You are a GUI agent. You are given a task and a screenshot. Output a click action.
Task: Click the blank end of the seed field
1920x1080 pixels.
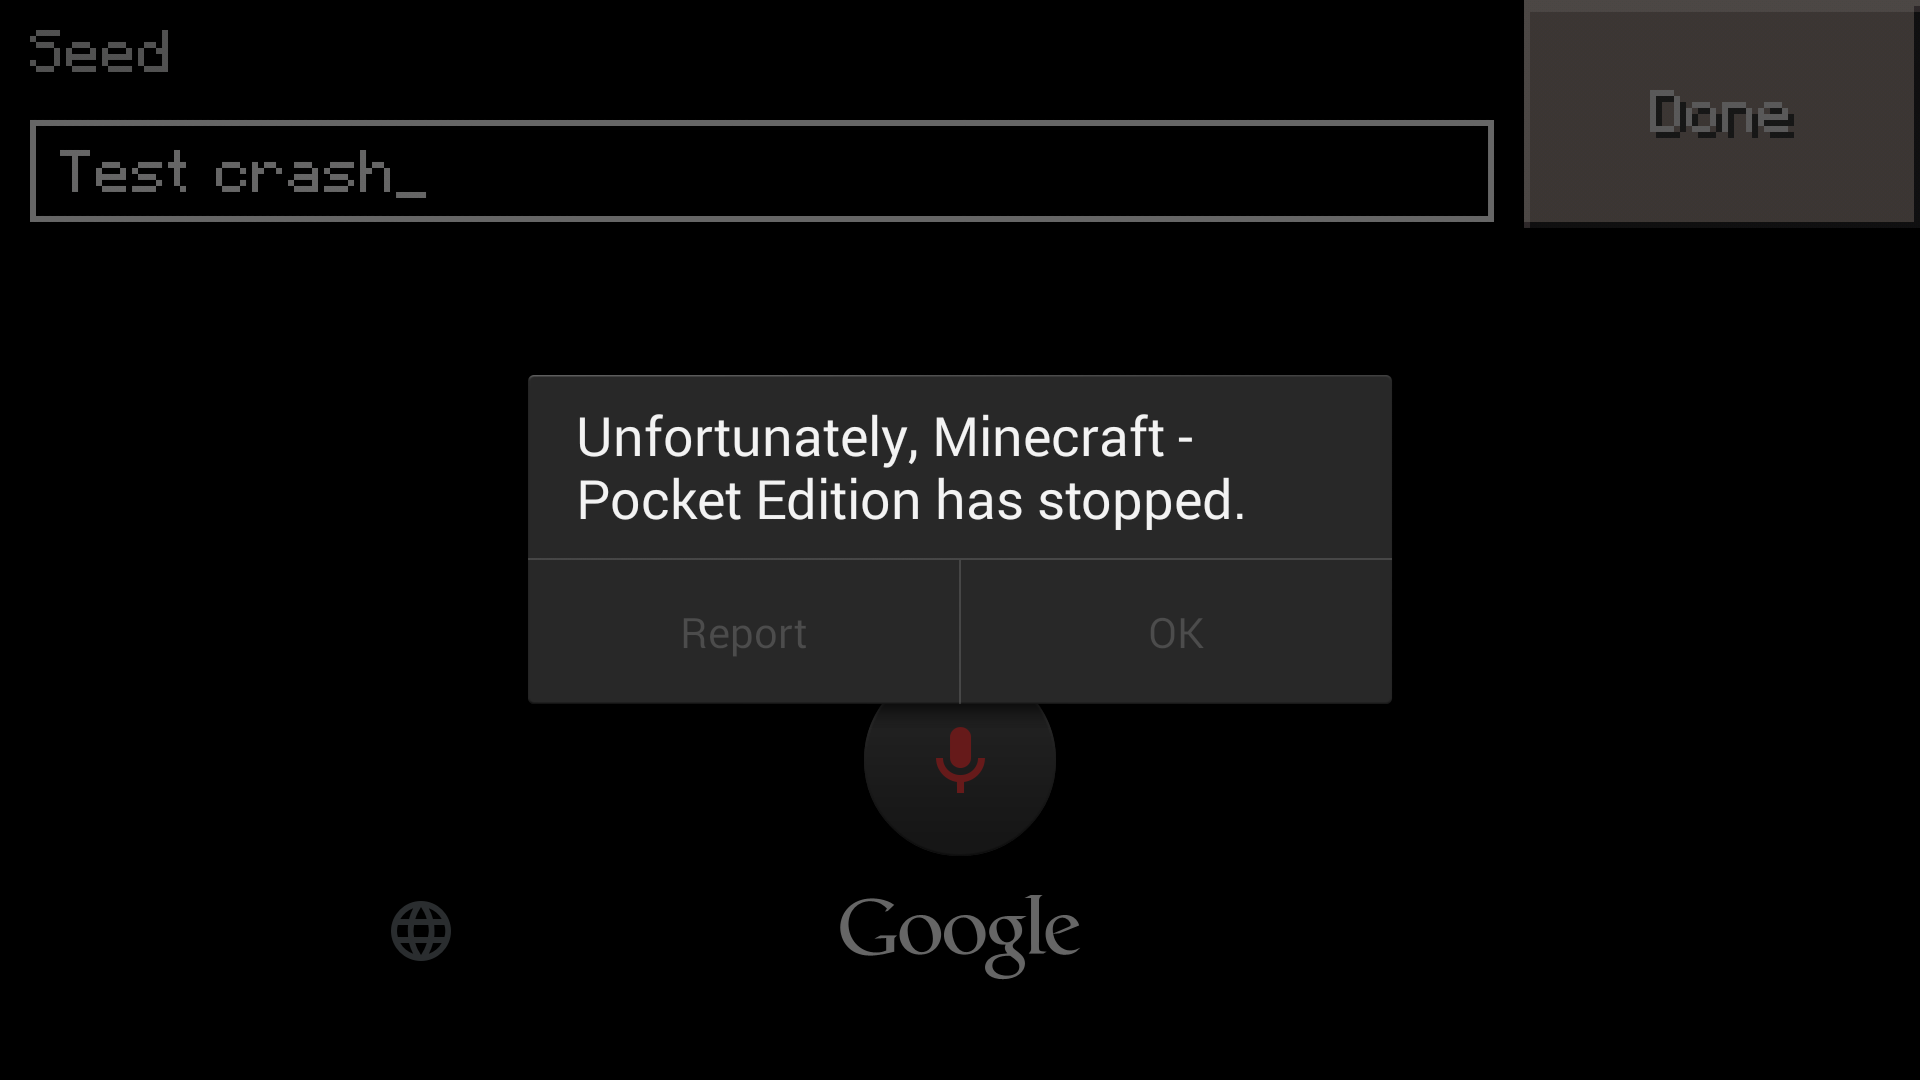click(960, 171)
